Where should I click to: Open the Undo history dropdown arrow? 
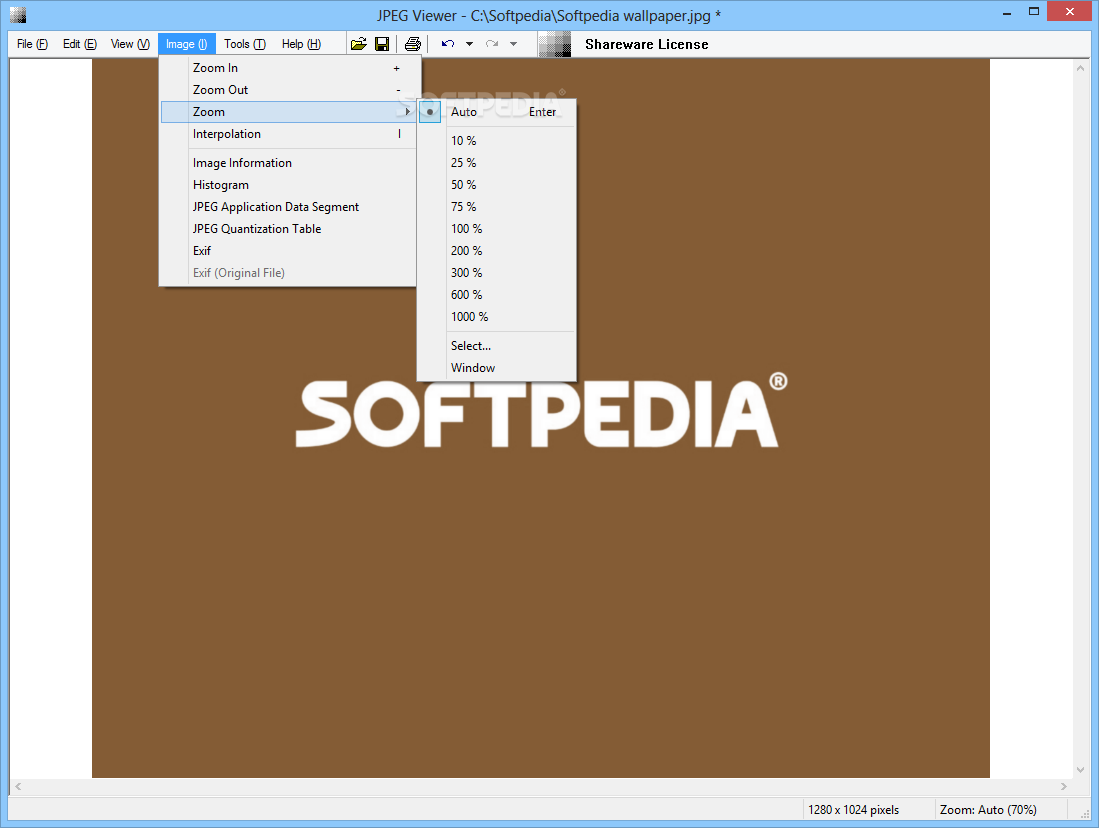click(x=470, y=44)
